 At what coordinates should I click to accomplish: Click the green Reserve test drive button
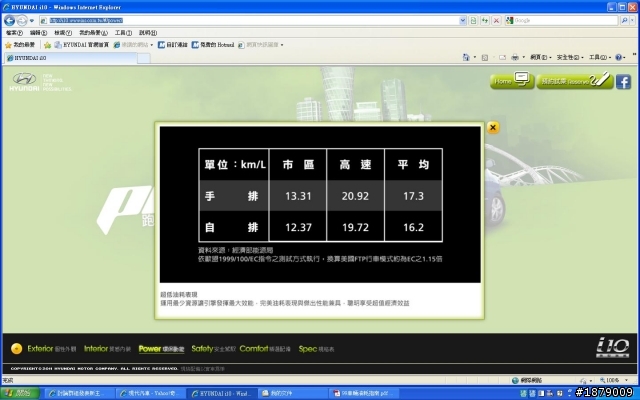(x=575, y=81)
